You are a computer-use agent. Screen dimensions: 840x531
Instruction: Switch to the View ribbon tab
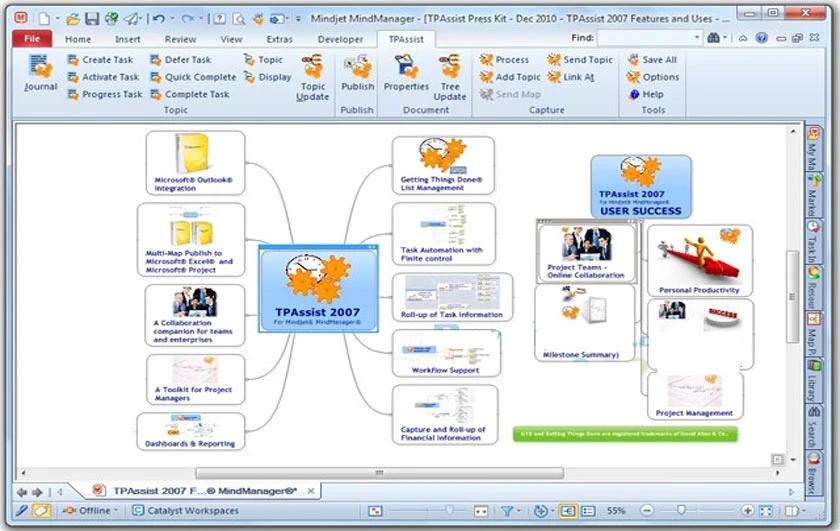point(231,39)
